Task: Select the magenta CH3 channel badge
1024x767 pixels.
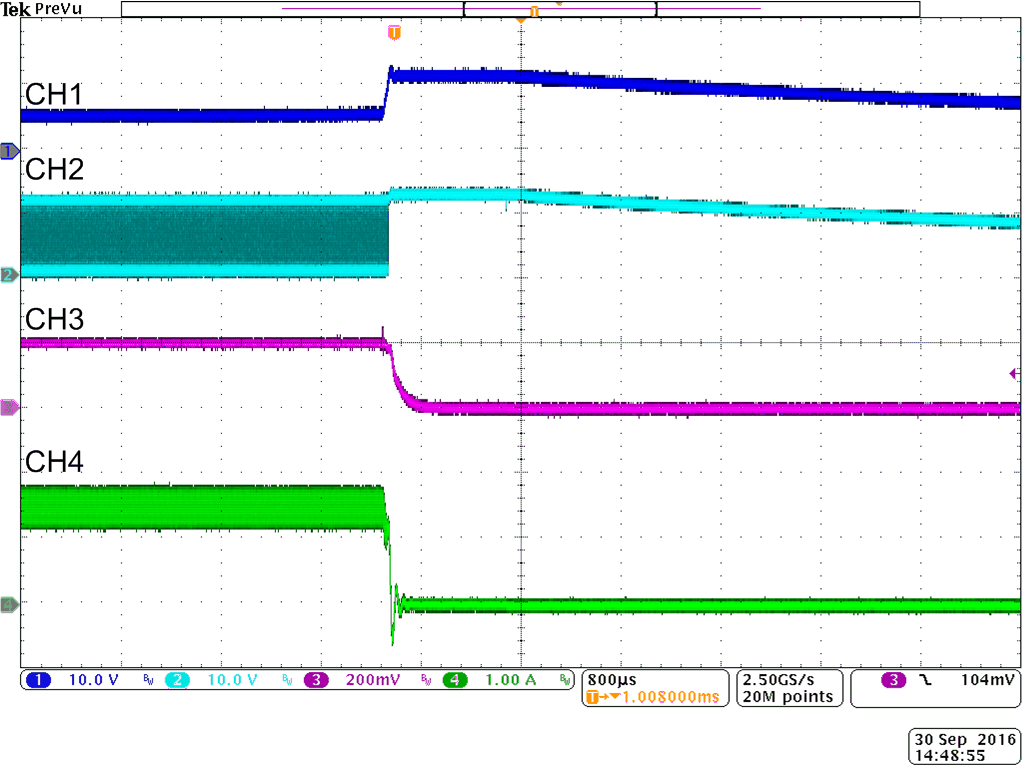Action: click(x=315, y=680)
